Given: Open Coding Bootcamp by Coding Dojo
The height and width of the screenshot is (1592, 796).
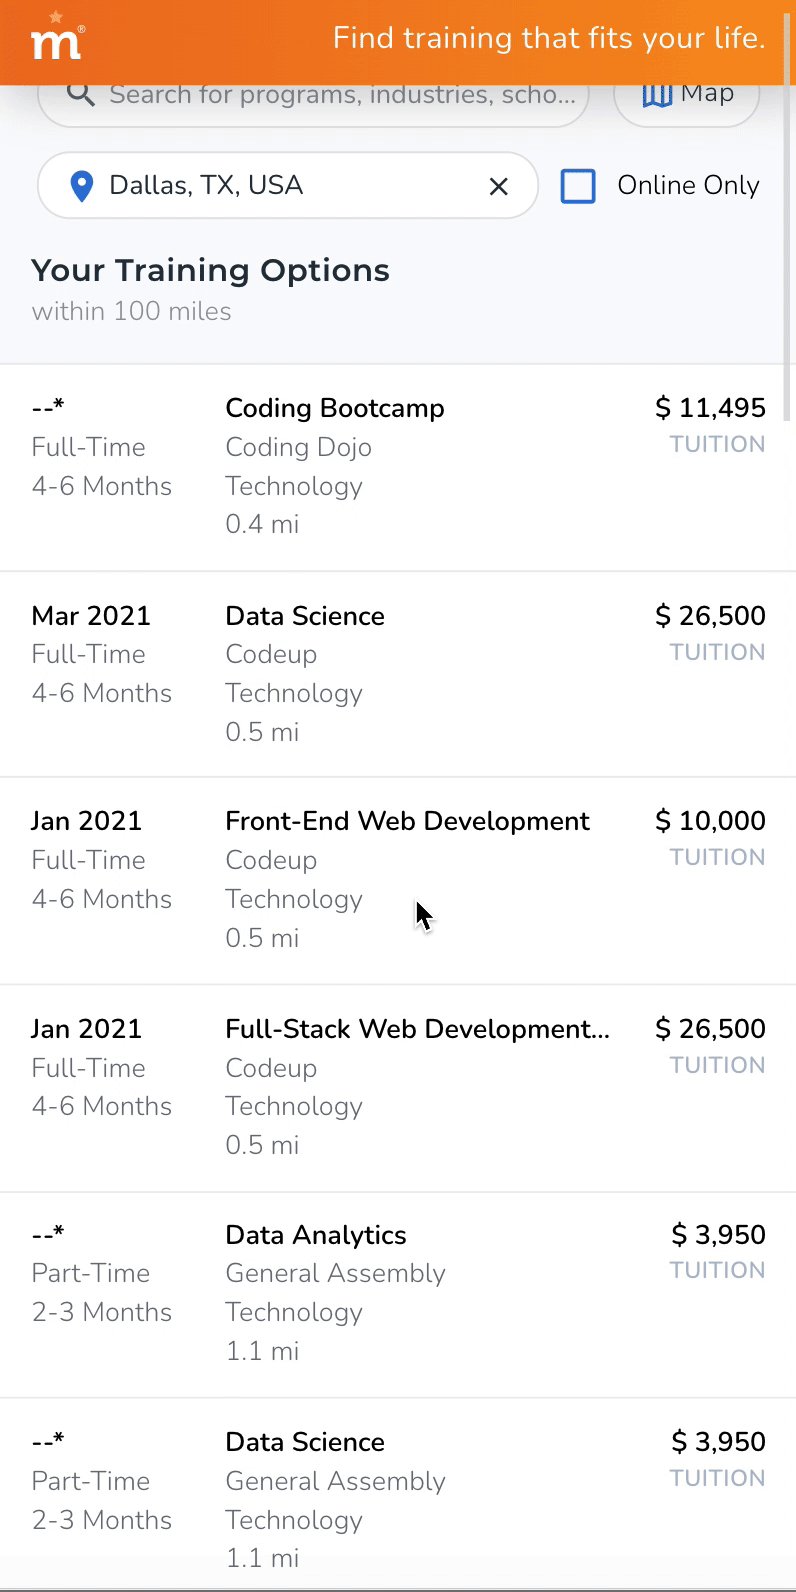Looking at the screenshot, I should click(x=334, y=409).
